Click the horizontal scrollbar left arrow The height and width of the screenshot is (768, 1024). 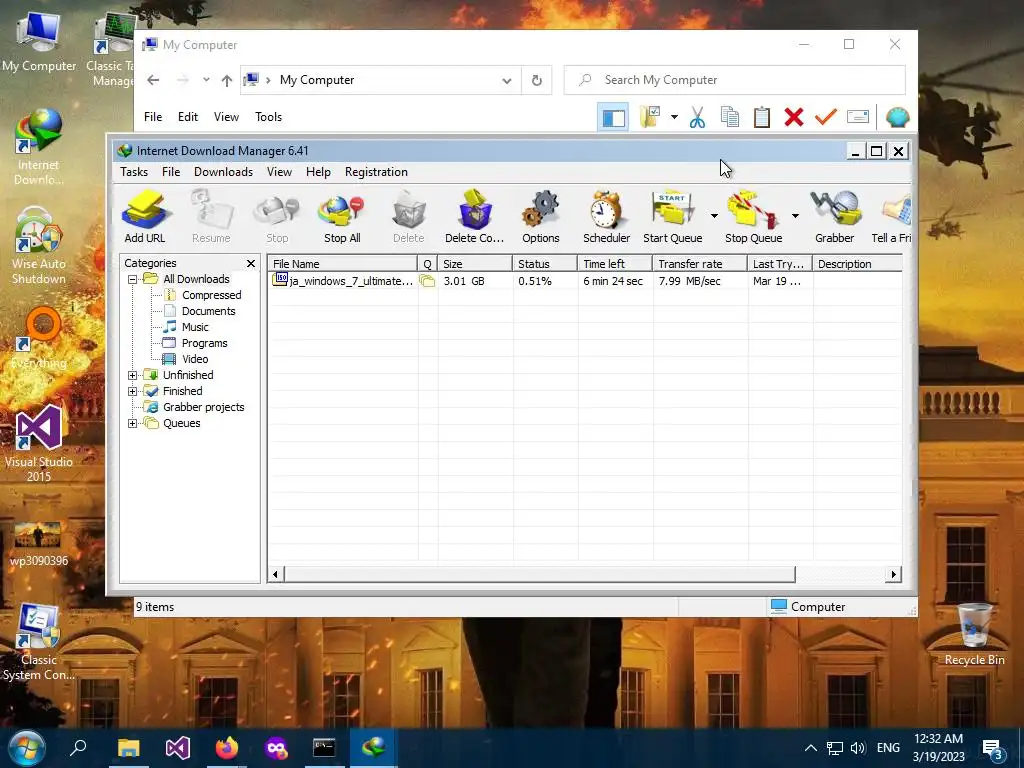(x=275, y=575)
